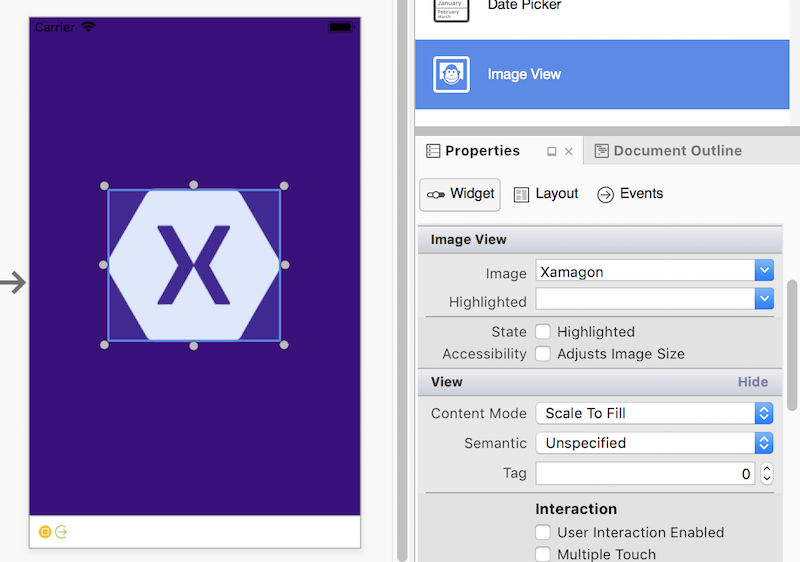Click the left-middle resize handle of image
The height and width of the screenshot is (562, 800).
point(103,265)
